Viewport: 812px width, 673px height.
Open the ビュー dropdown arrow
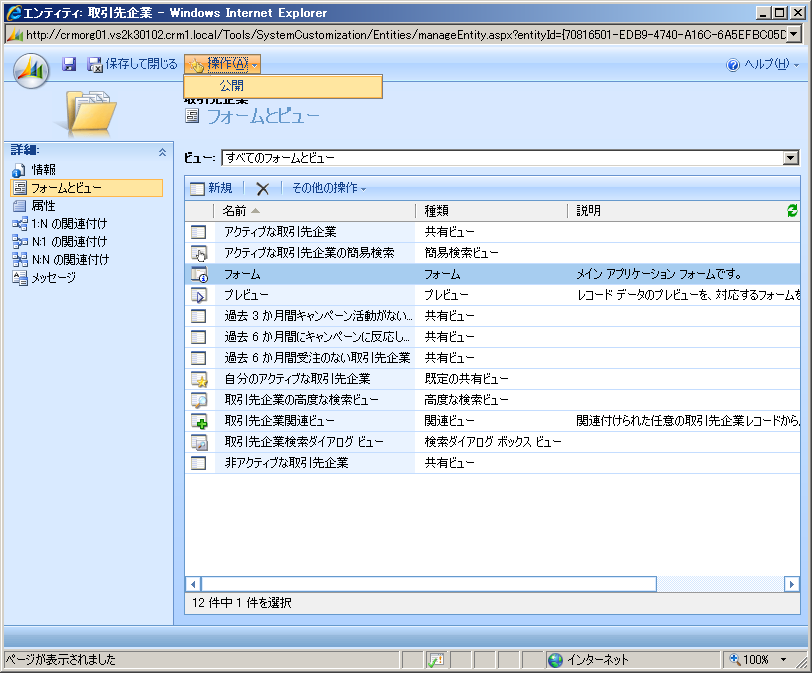(791, 158)
